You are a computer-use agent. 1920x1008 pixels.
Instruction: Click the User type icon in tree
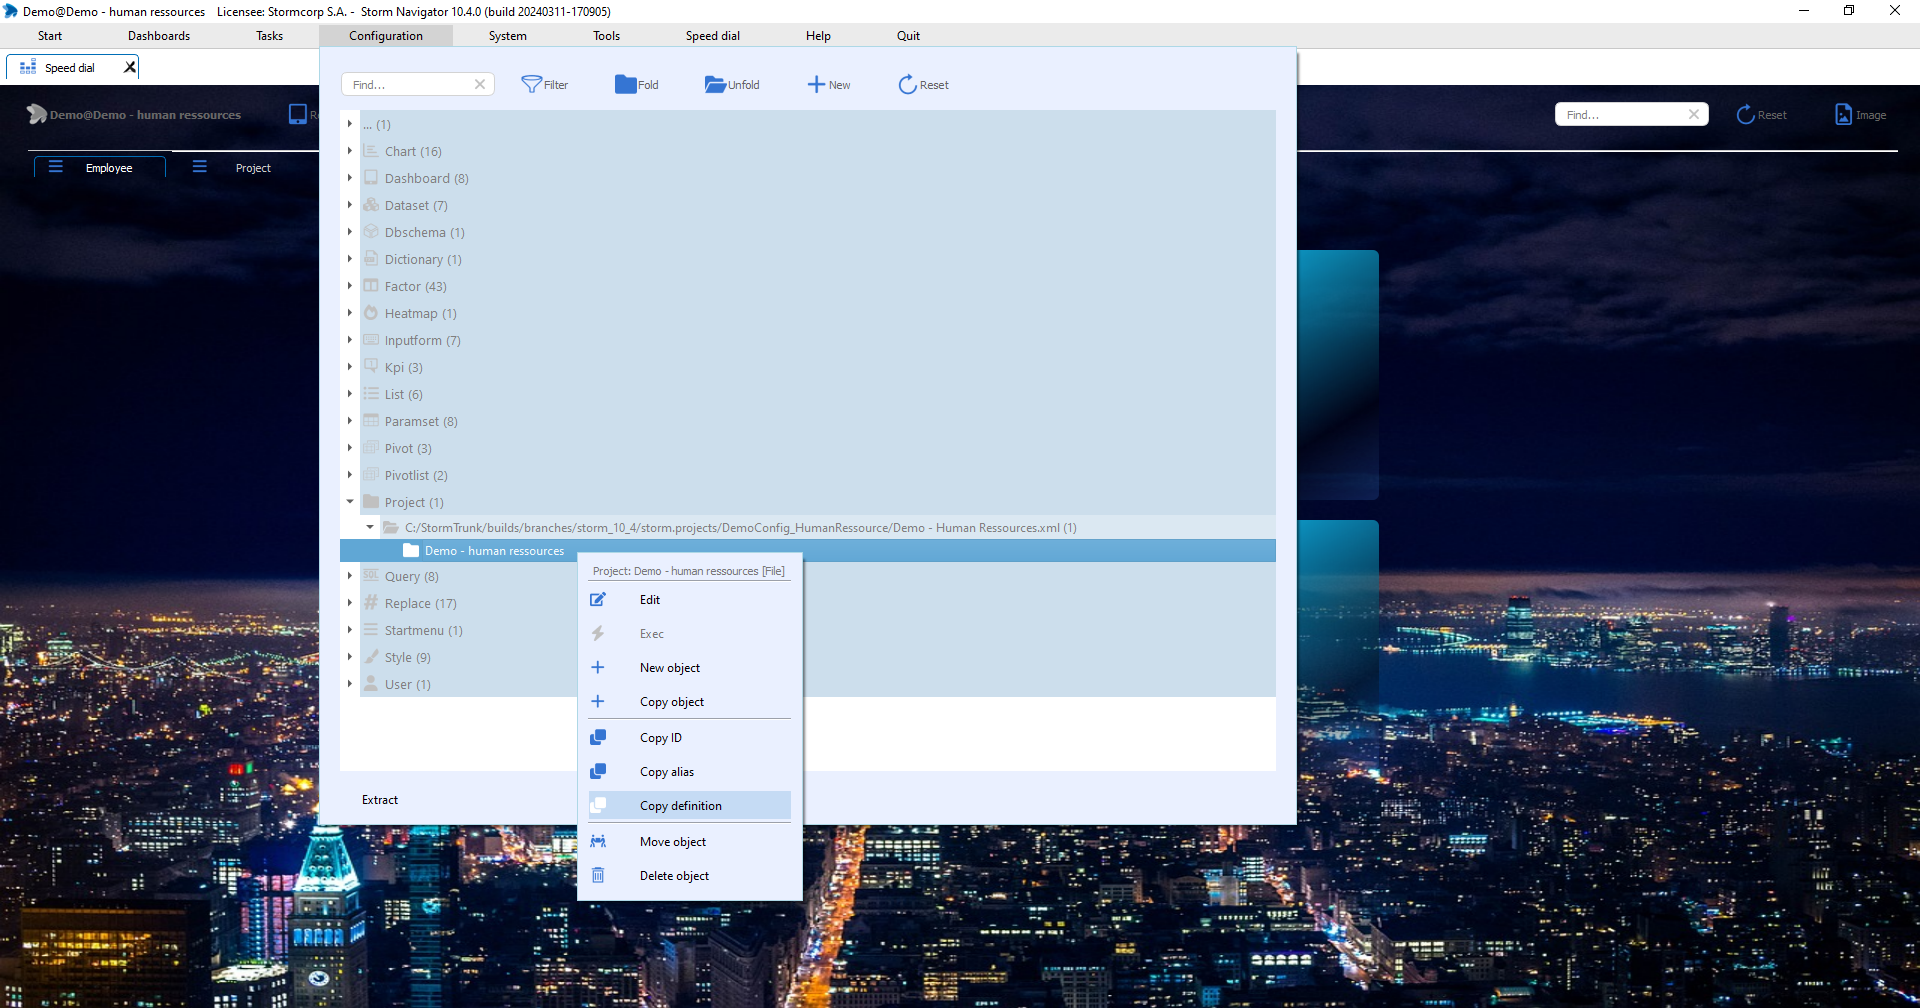[x=371, y=684]
